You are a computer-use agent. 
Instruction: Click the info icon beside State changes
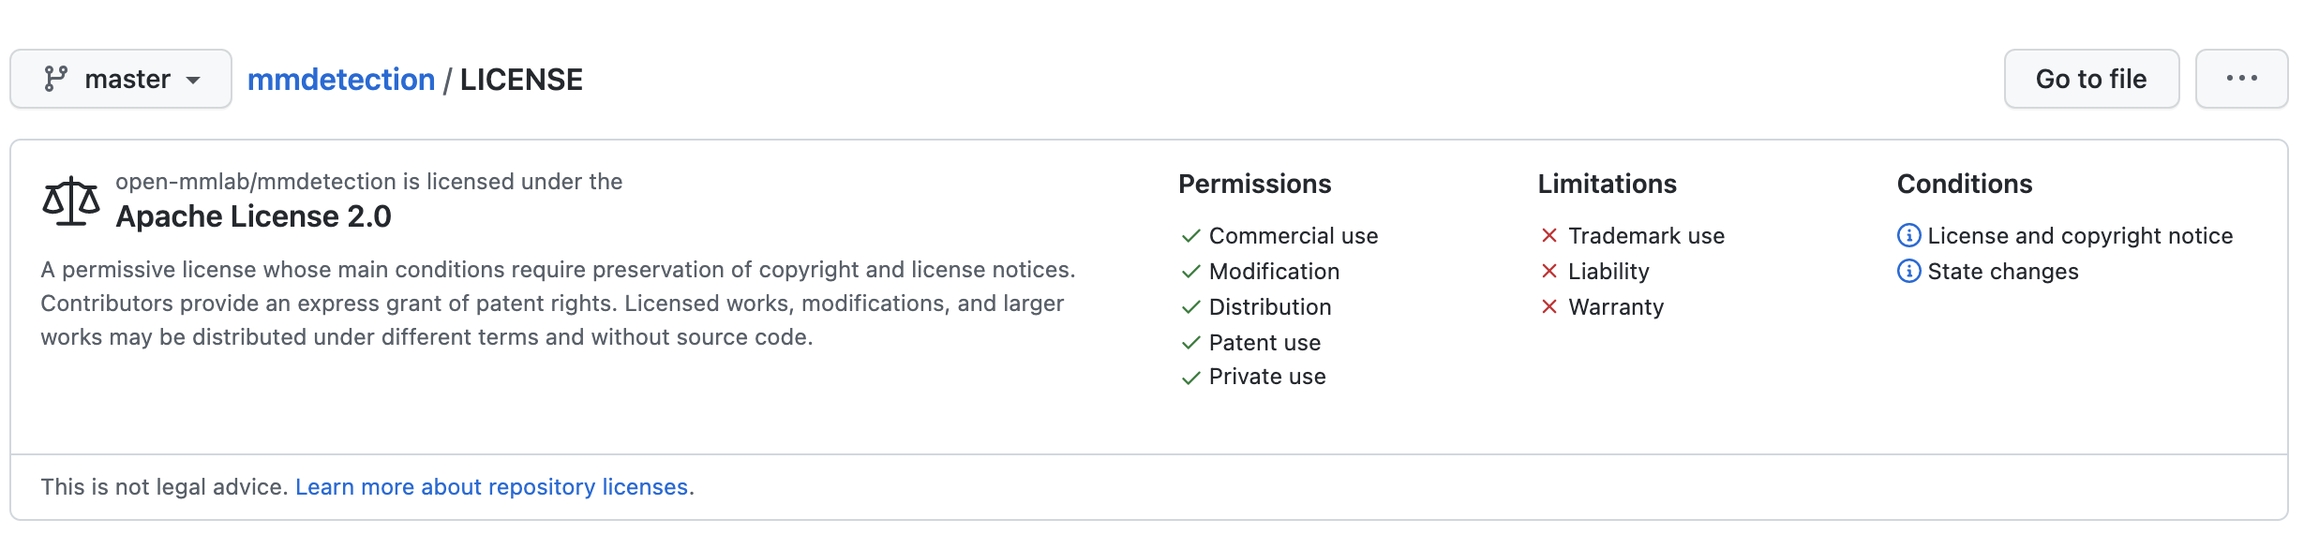pyautogui.click(x=1908, y=271)
